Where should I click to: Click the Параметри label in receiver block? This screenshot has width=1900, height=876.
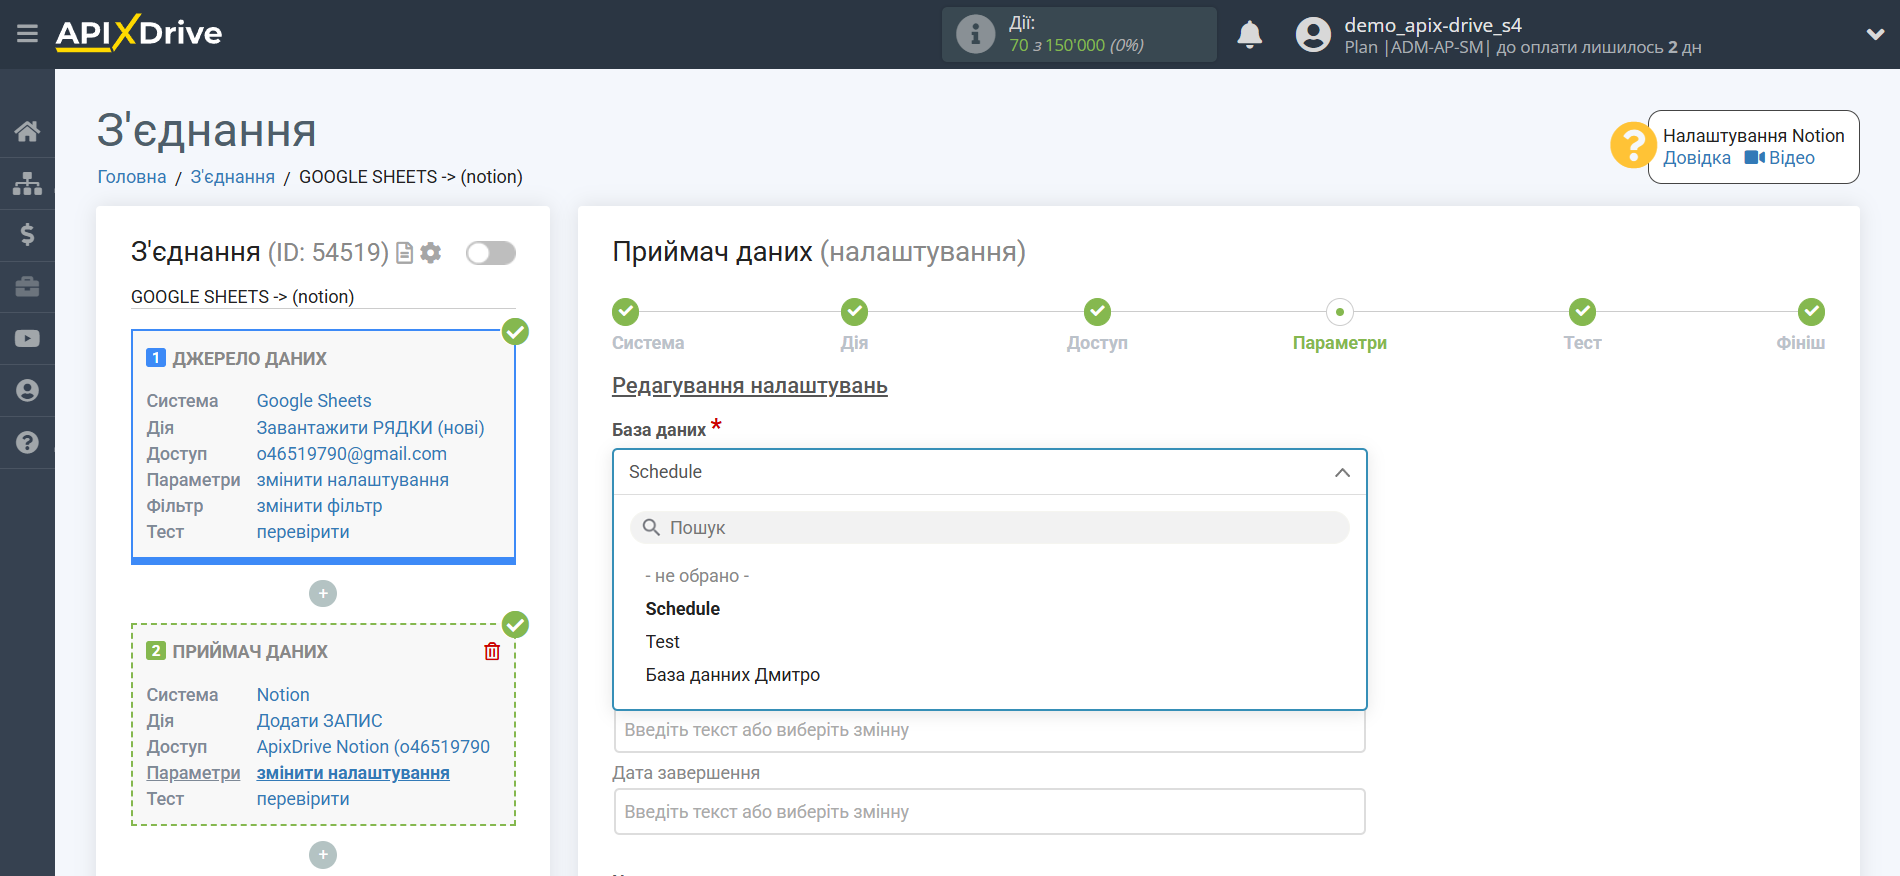(193, 773)
